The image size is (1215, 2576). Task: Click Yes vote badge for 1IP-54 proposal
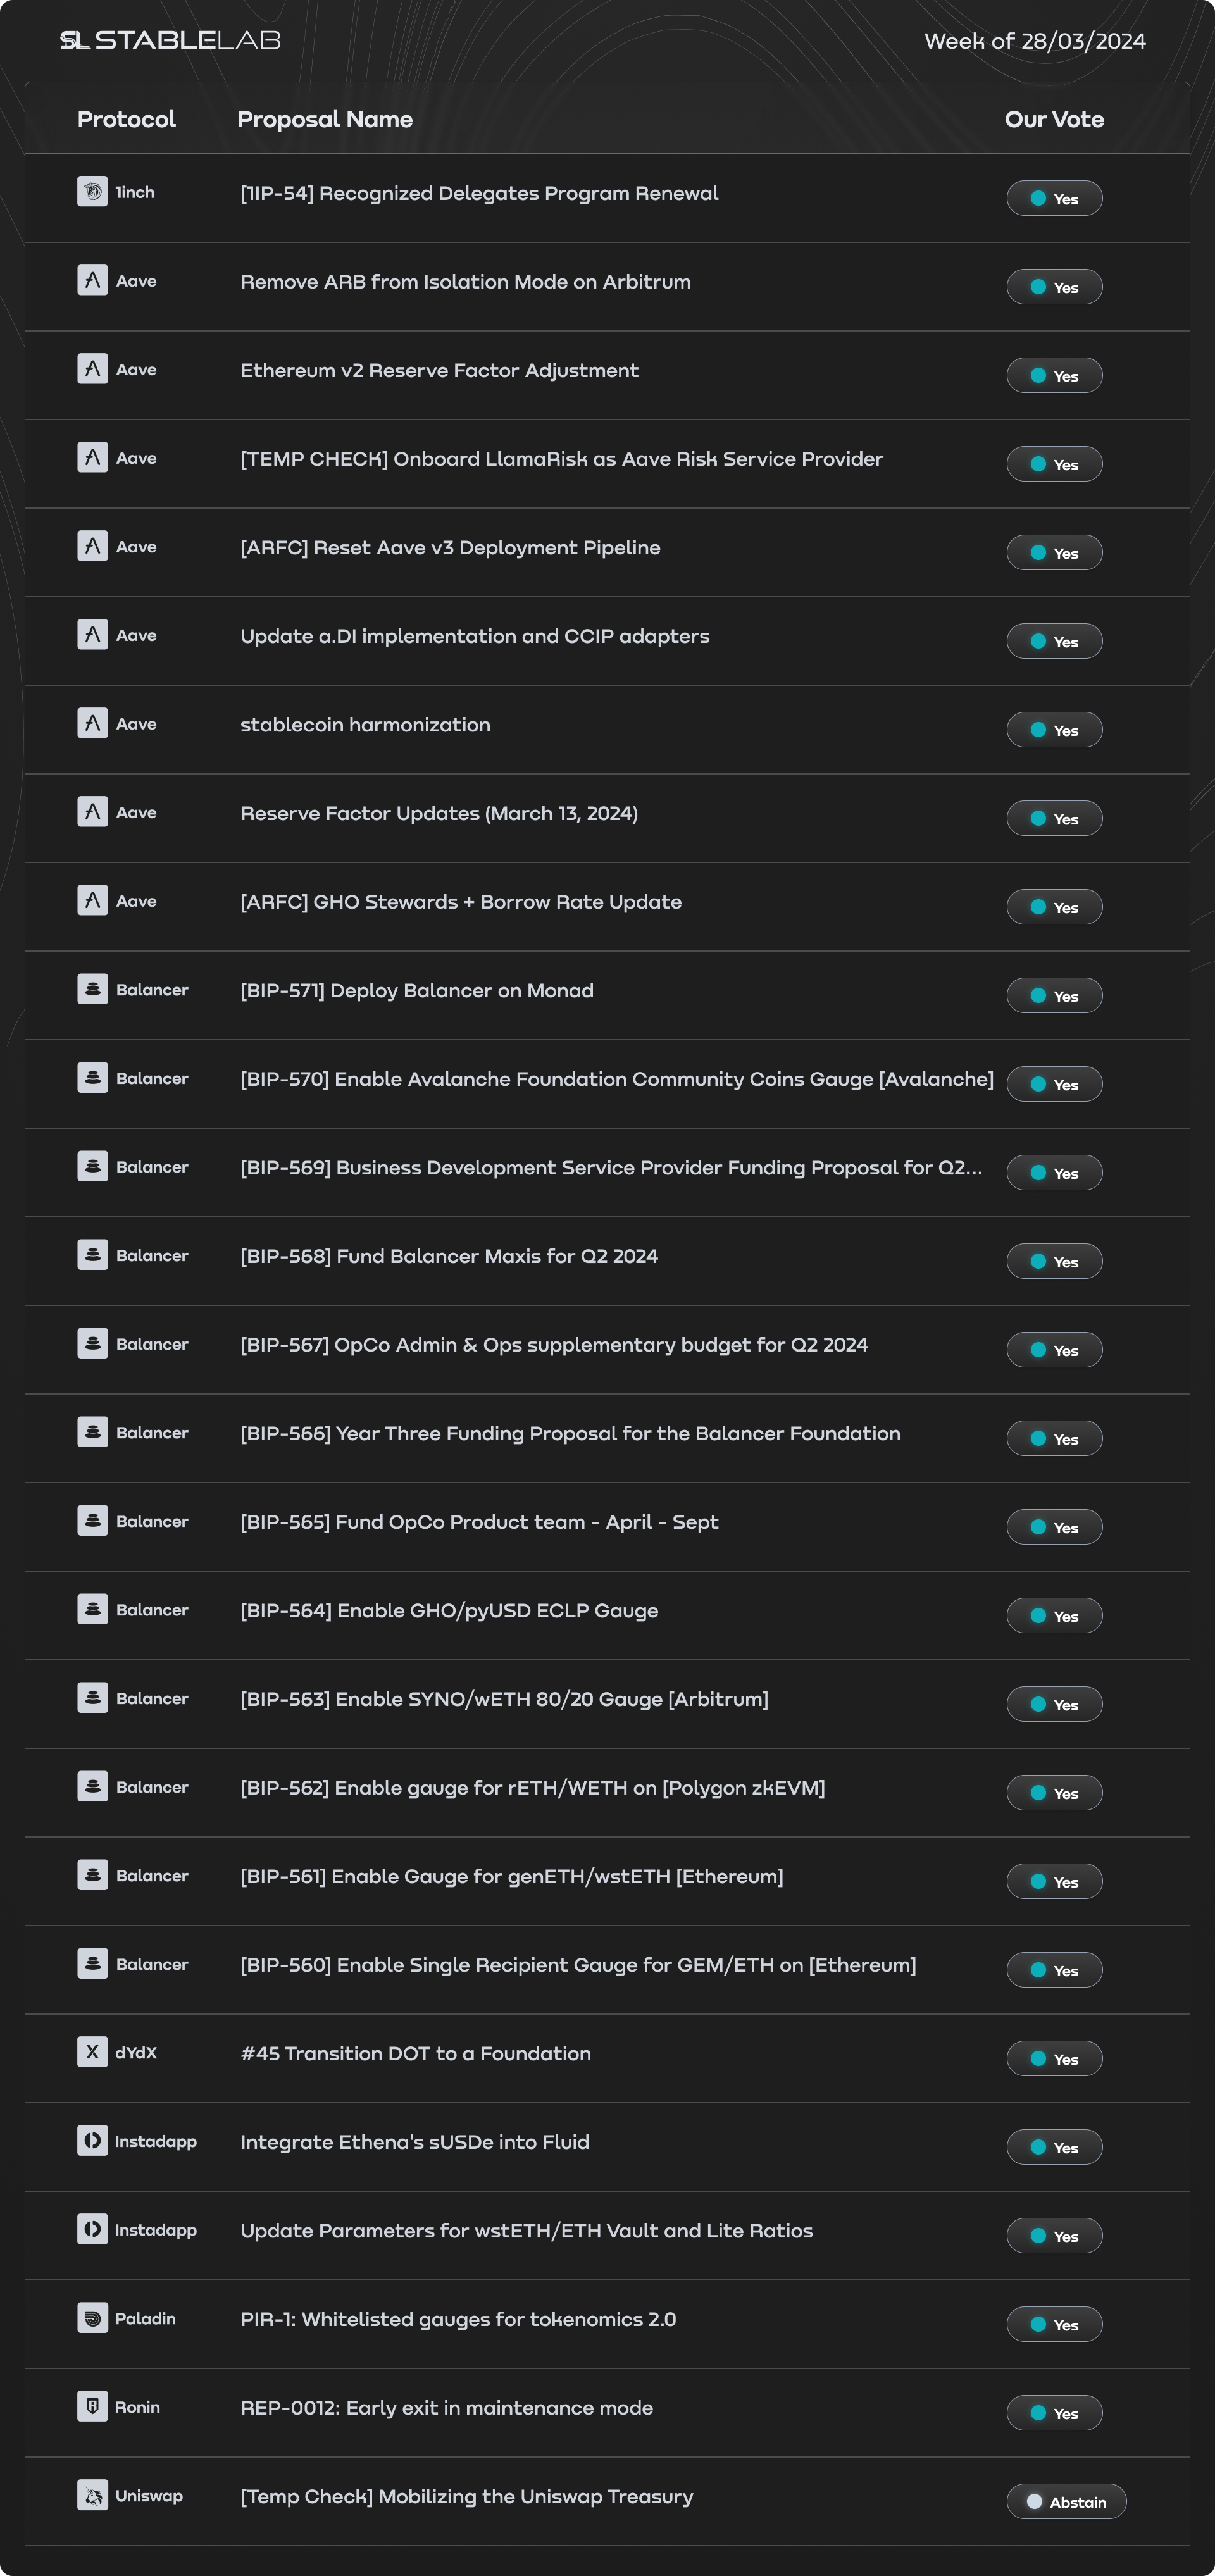click(1054, 198)
